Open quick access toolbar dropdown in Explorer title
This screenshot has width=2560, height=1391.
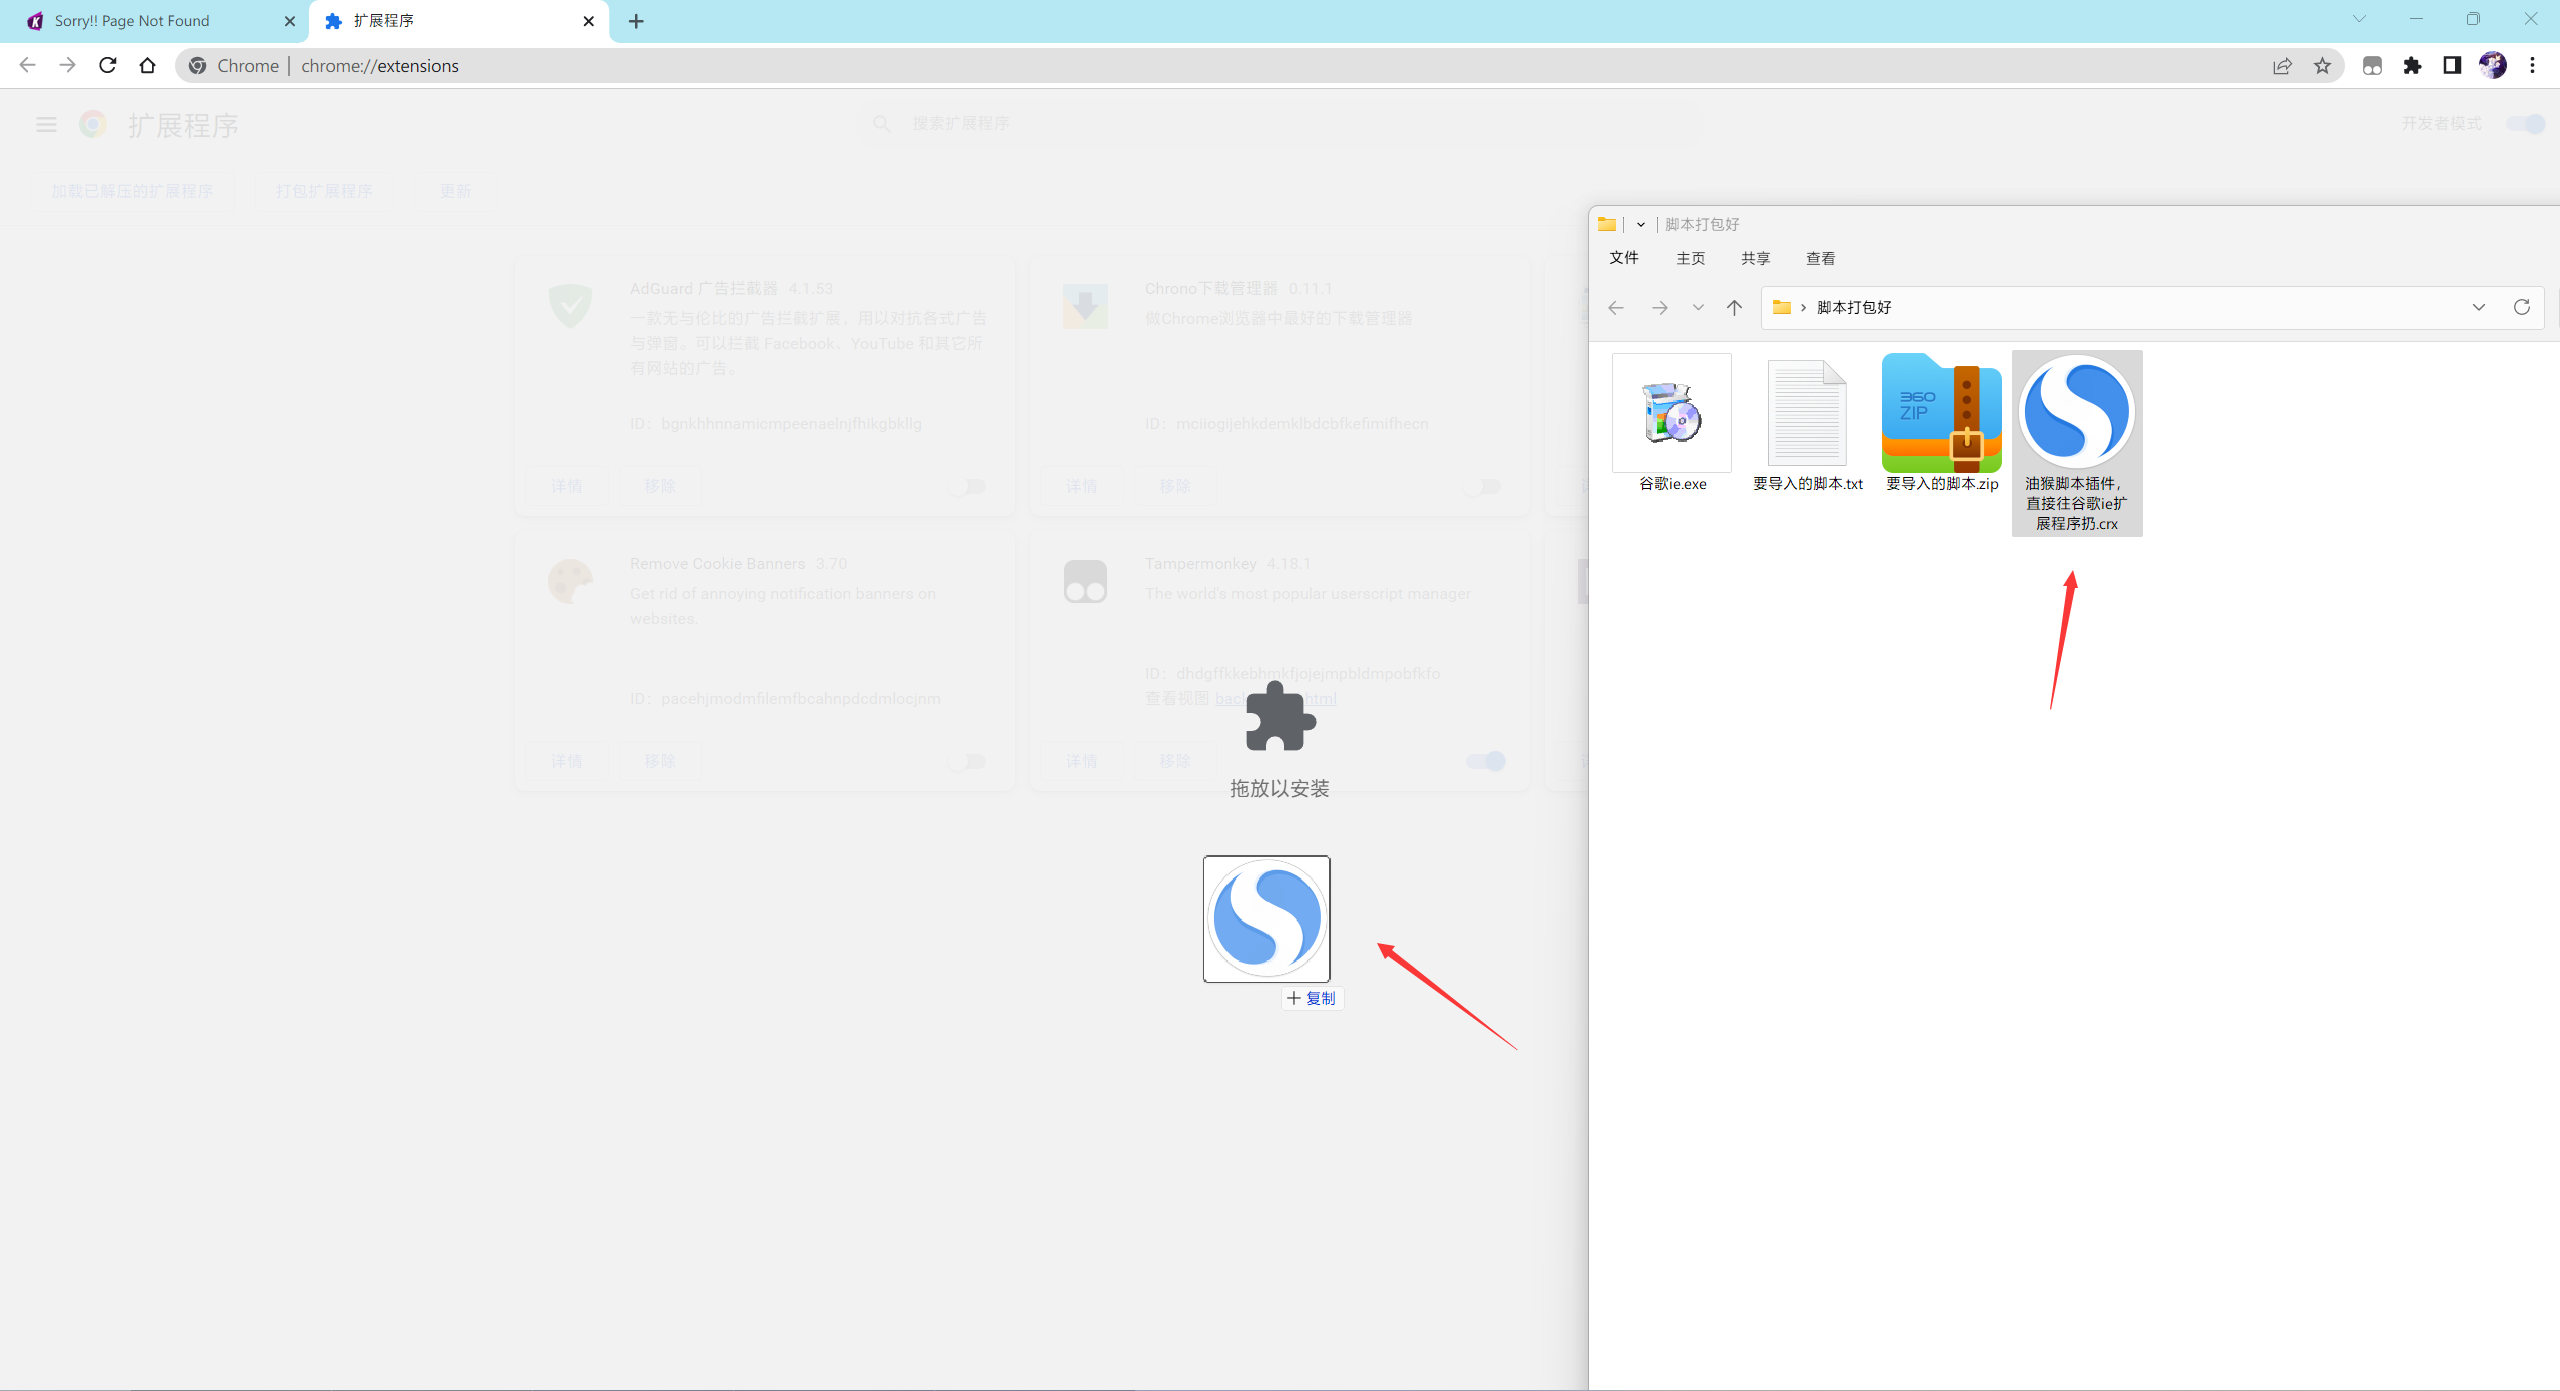pos(1641,225)
